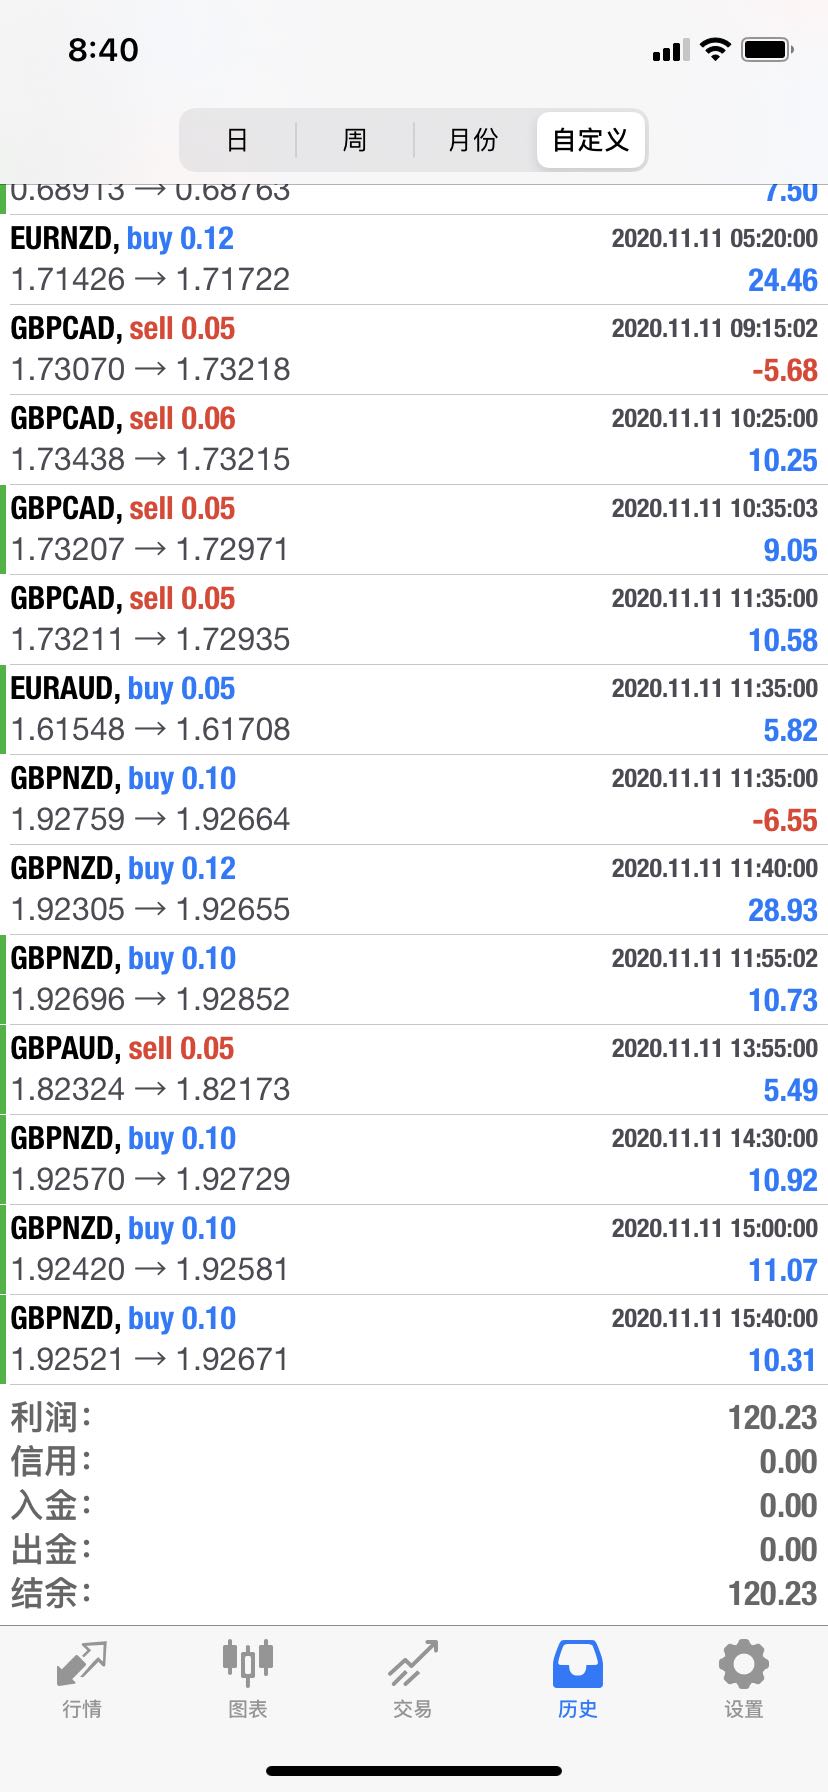828x1792 pixels.
Task: Tap the 8:40 status bar clock
Action: click(x=103, y=50)
